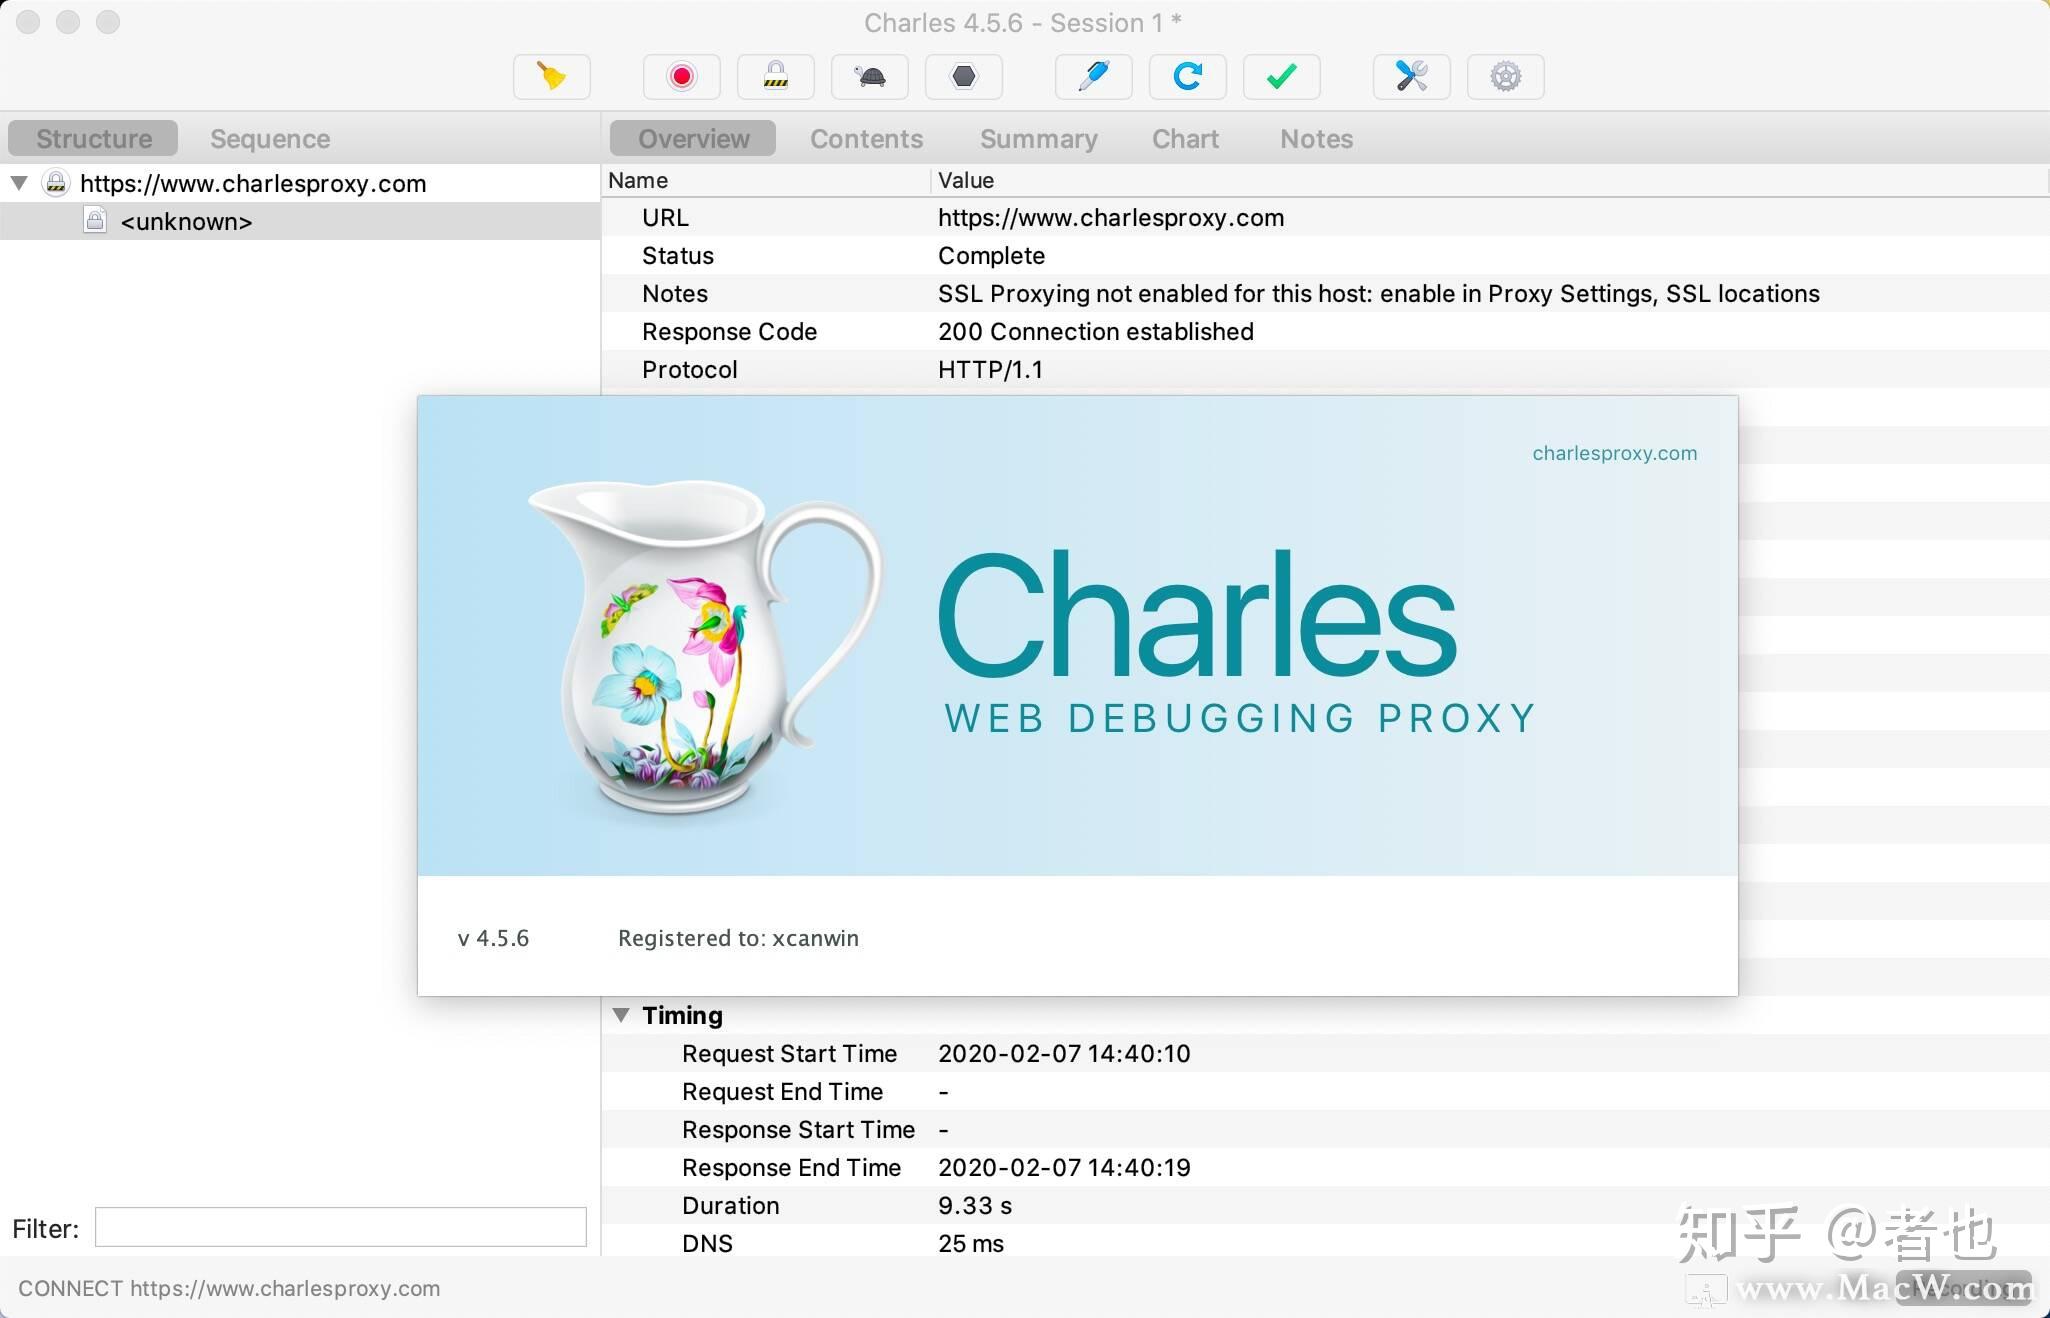Collapse the Timing section
The width and height of the screenshot is (2050, 1318).
click(622, 1015)
